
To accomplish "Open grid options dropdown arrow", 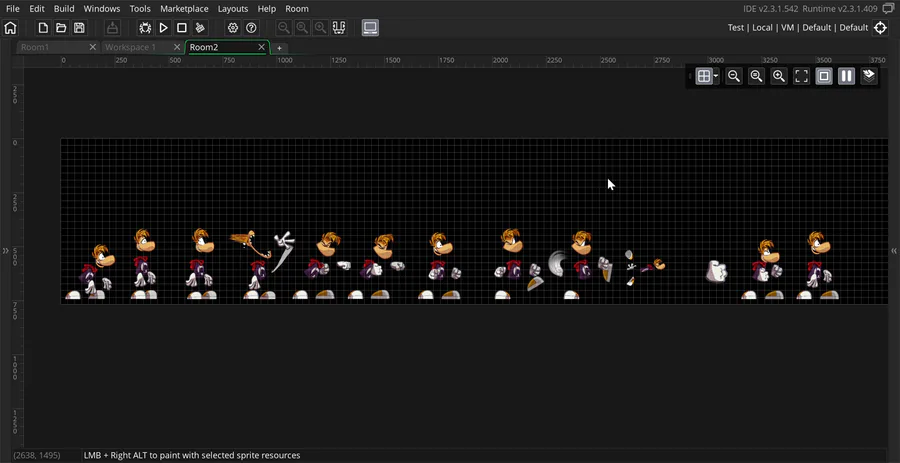I will pyautogui.click(x=716, y=76).
